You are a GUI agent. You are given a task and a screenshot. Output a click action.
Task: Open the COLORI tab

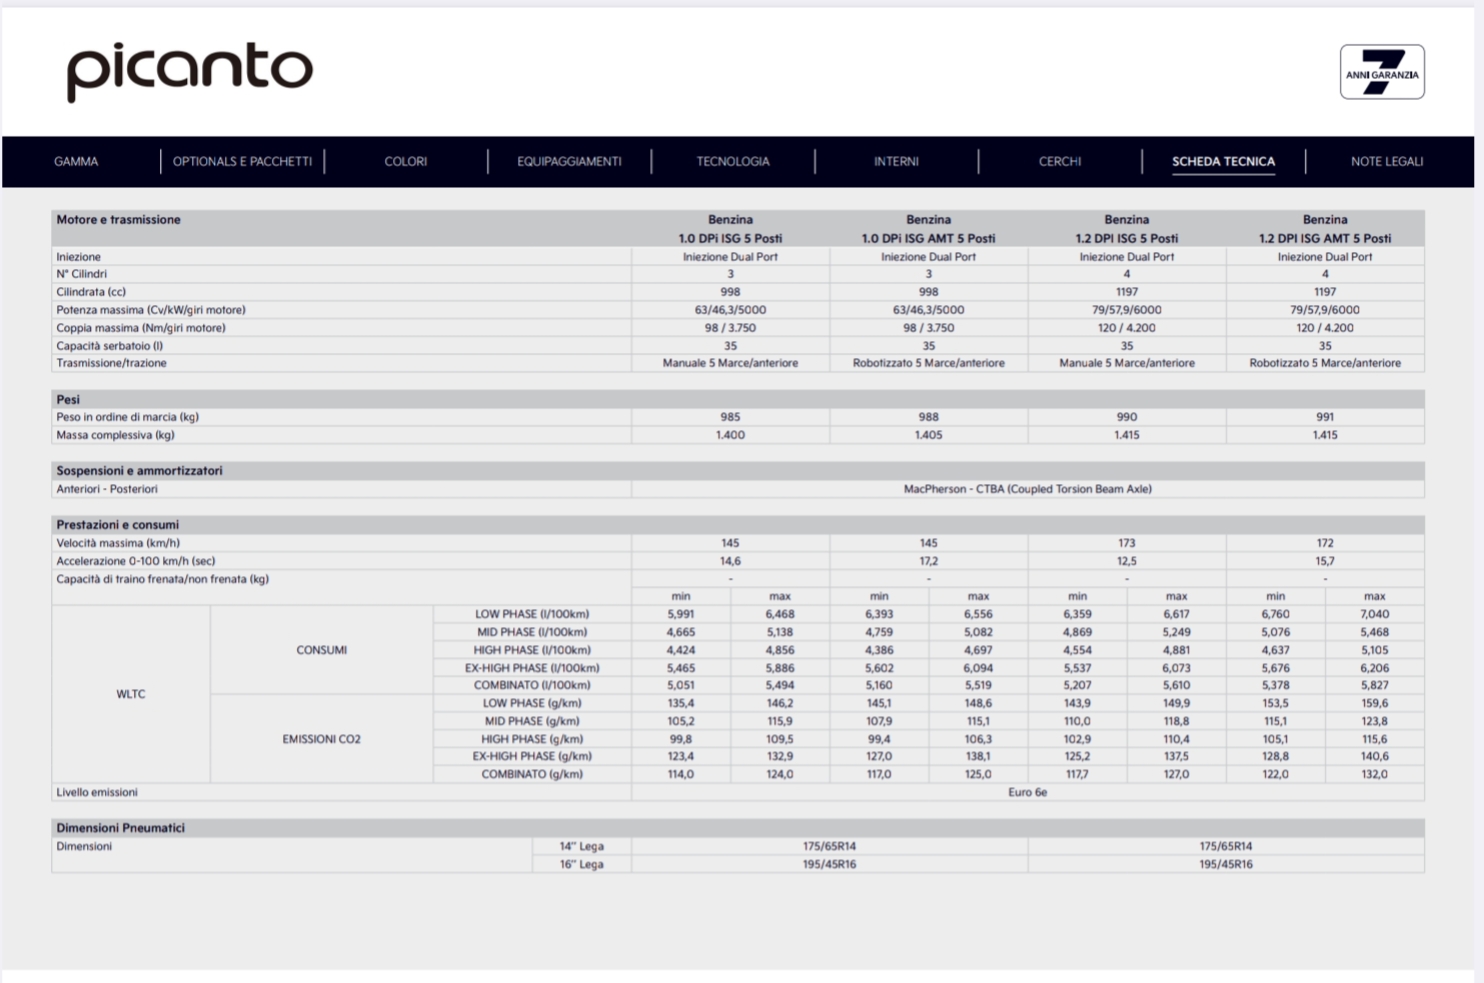406,161
